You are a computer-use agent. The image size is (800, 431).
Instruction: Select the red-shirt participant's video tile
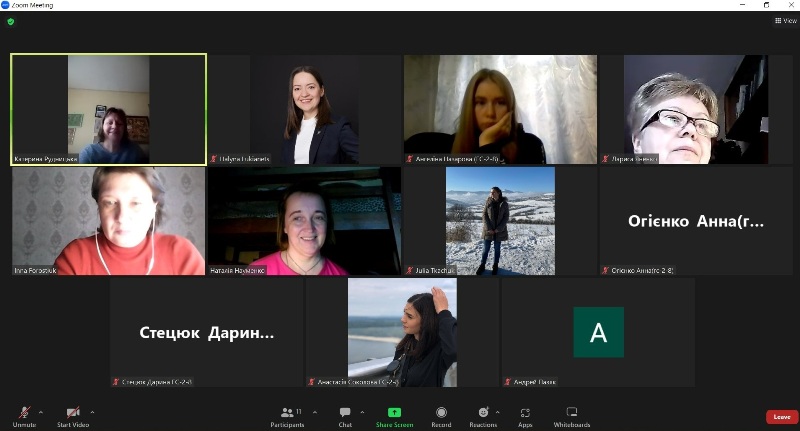coord(108,221)
